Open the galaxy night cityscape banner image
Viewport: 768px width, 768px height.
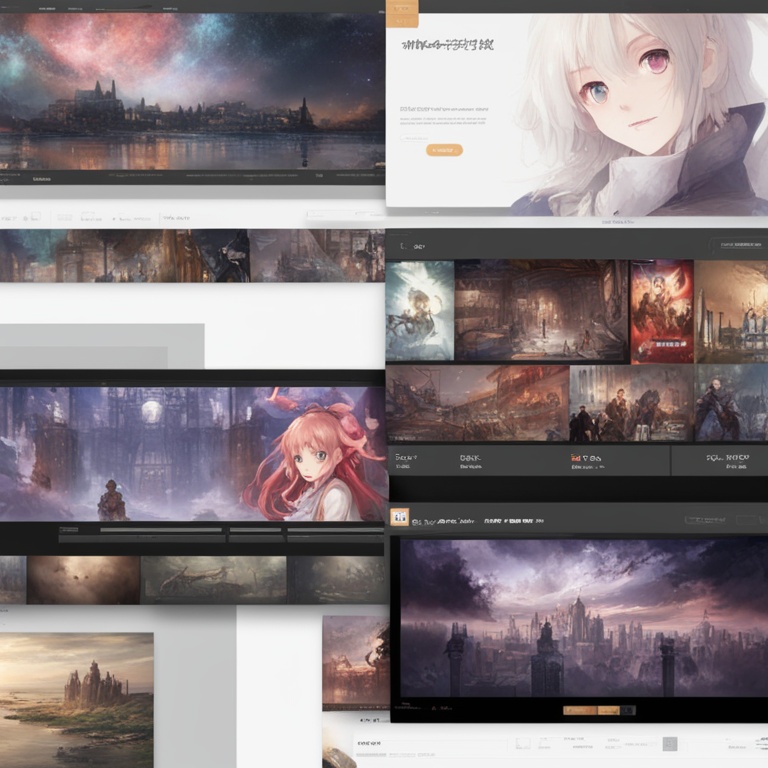pos(192,92)
